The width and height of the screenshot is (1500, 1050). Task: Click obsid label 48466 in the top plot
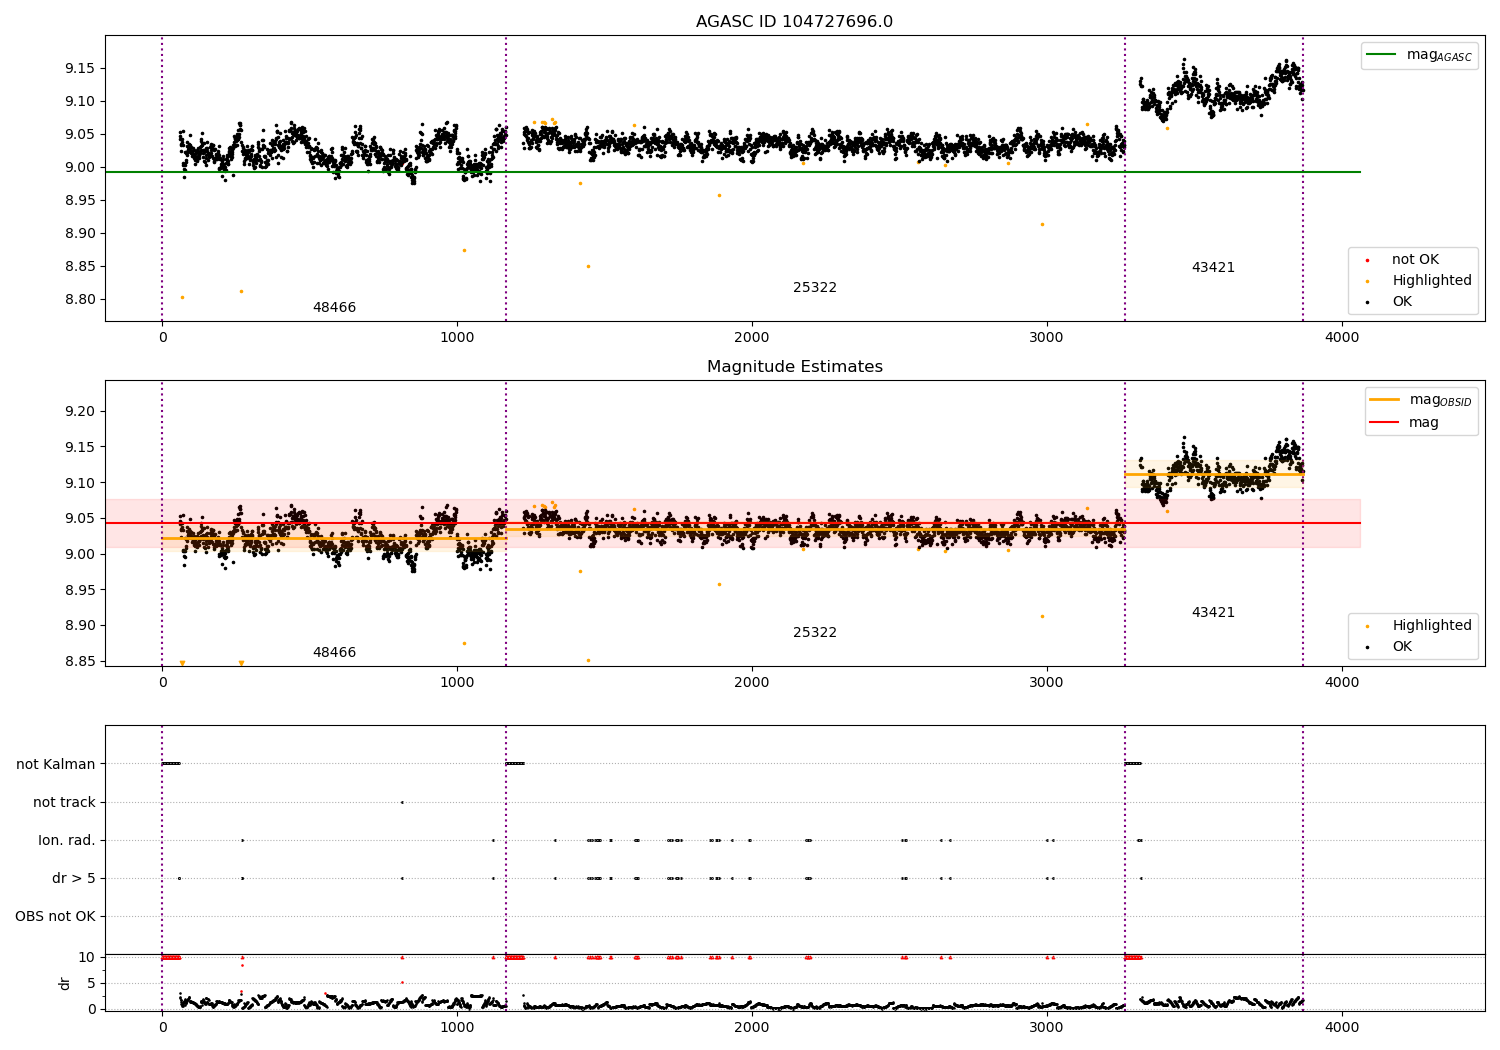[x=334, y=308]
